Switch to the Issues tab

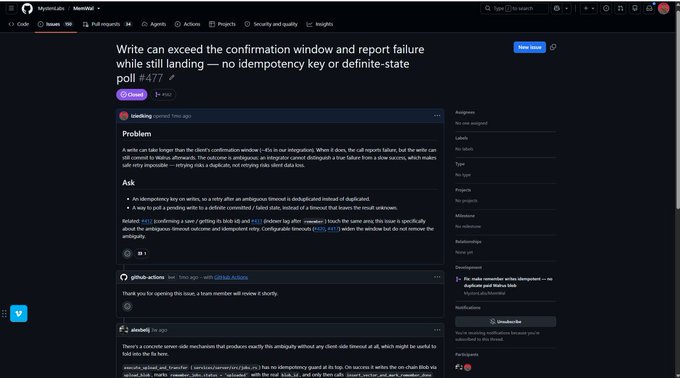point(55,24)
